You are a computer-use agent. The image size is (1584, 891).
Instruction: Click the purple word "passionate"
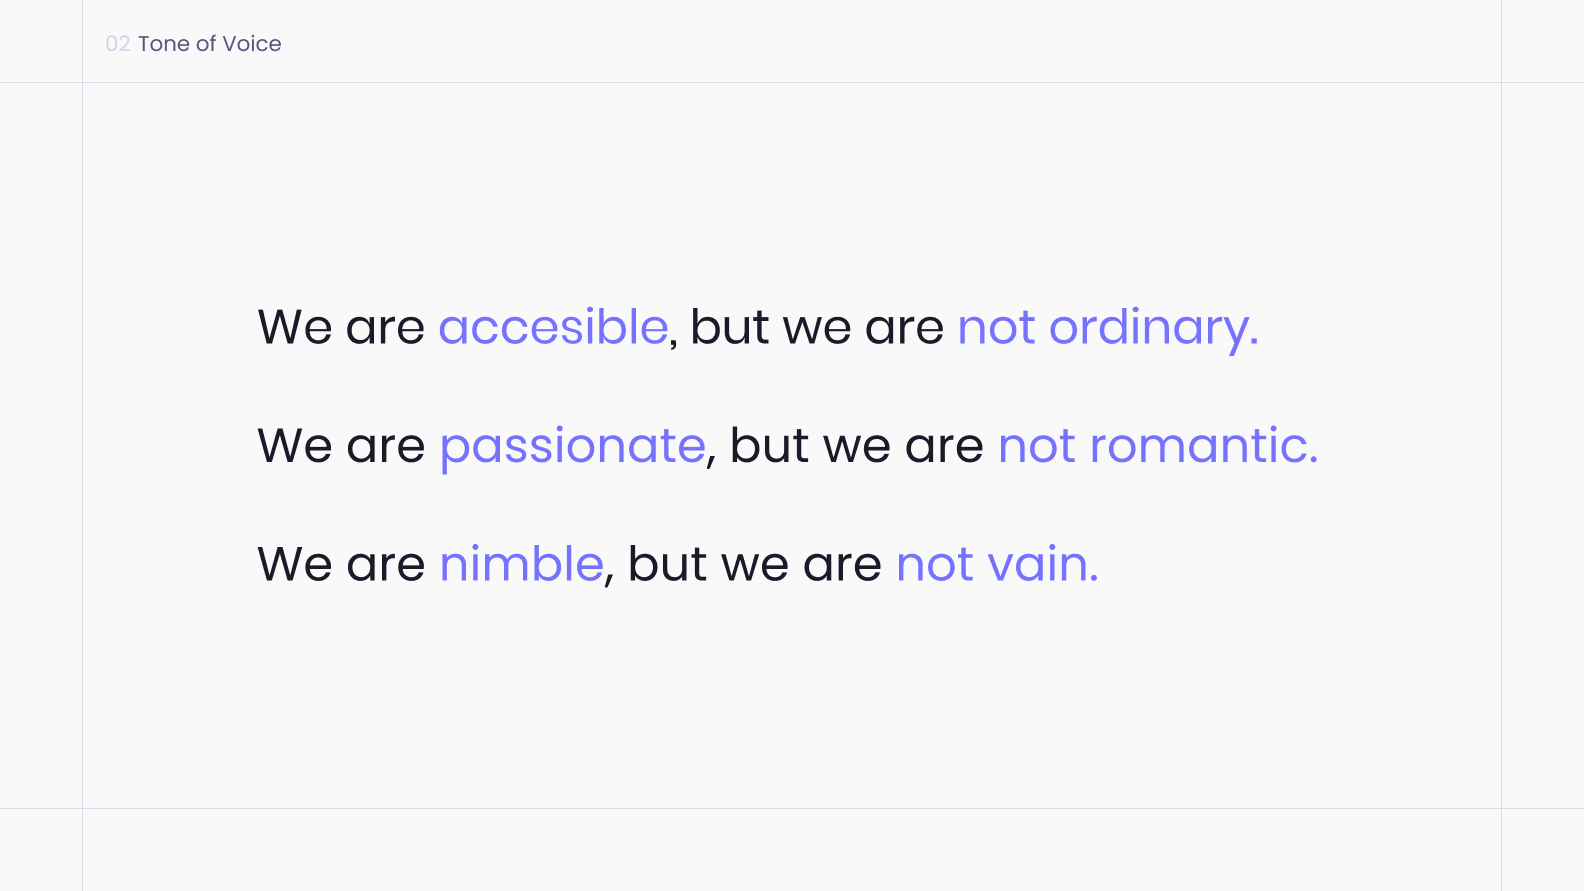[x=573, y=446]
